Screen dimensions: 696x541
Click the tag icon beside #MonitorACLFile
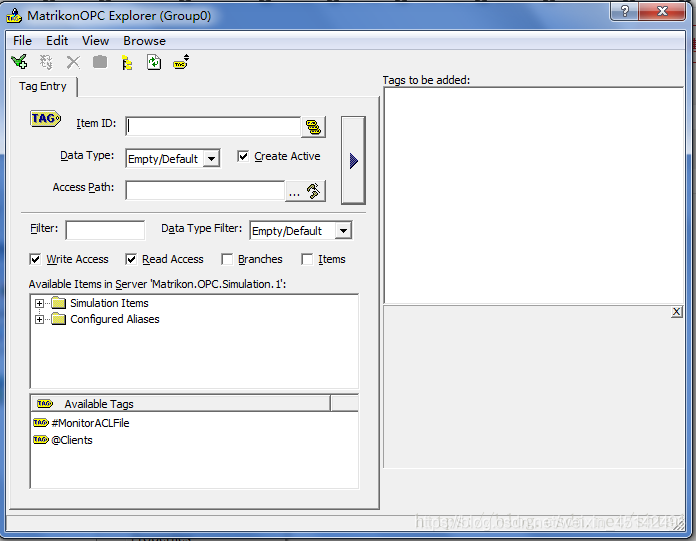41,423
